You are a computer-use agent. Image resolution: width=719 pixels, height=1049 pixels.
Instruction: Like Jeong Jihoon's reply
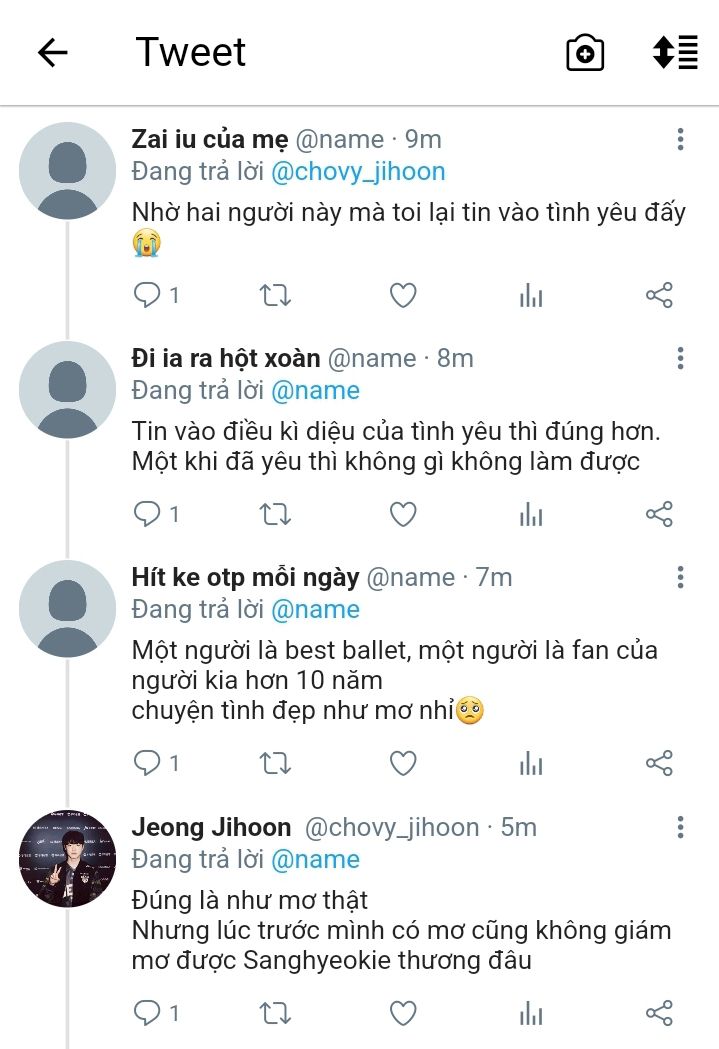[403, 1014]
